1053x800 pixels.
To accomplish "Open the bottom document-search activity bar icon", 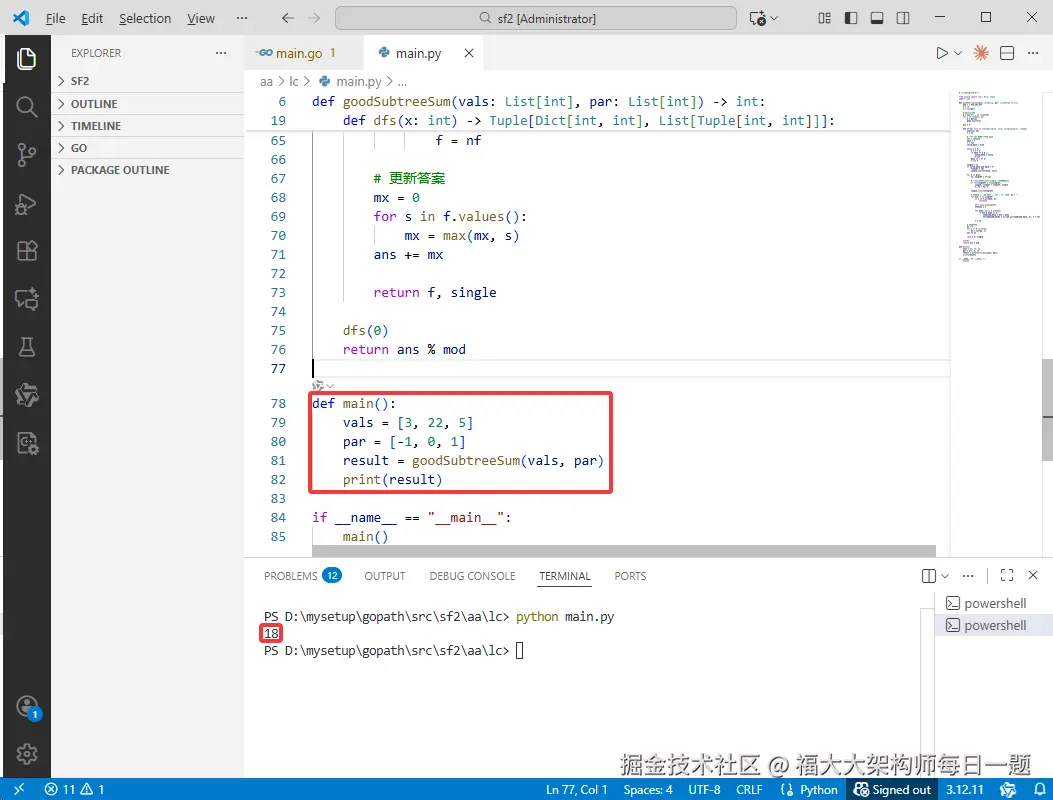I will pyautogui.click(x=27, y=443).
